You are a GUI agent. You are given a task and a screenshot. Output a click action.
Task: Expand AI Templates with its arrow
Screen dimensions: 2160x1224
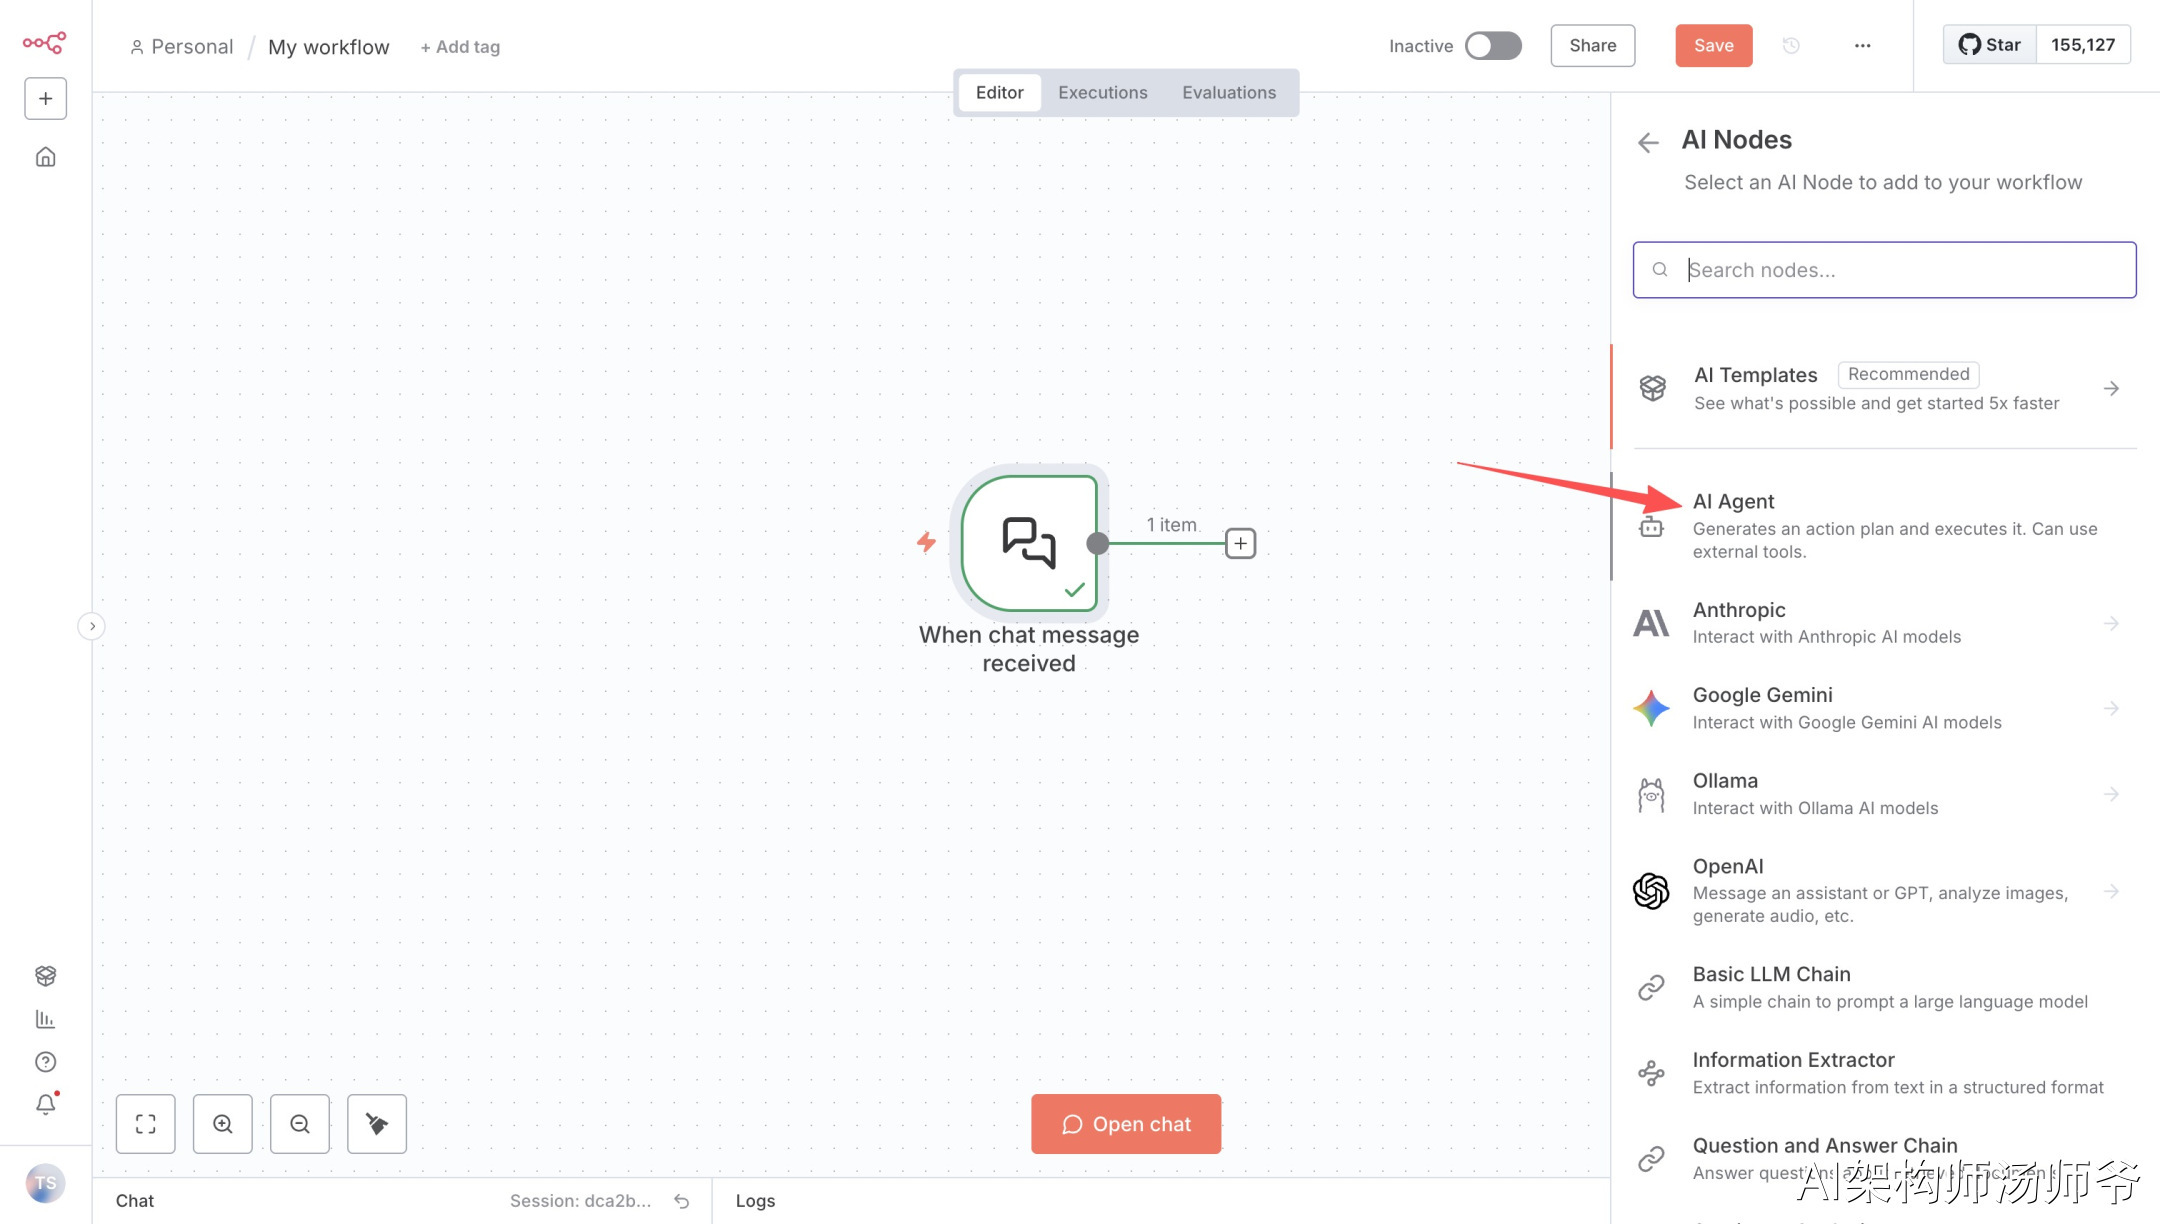tap(2111, 388)
